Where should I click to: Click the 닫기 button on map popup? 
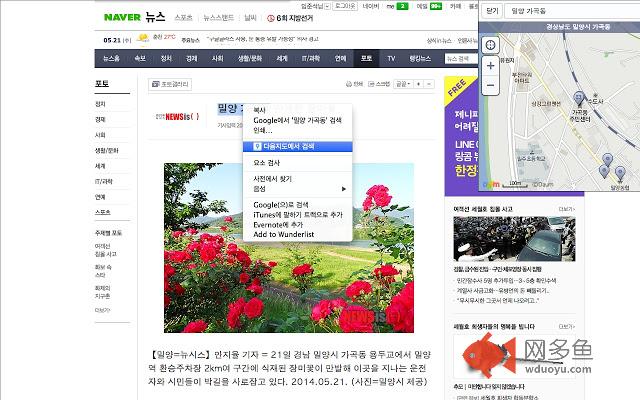point(492,11)
